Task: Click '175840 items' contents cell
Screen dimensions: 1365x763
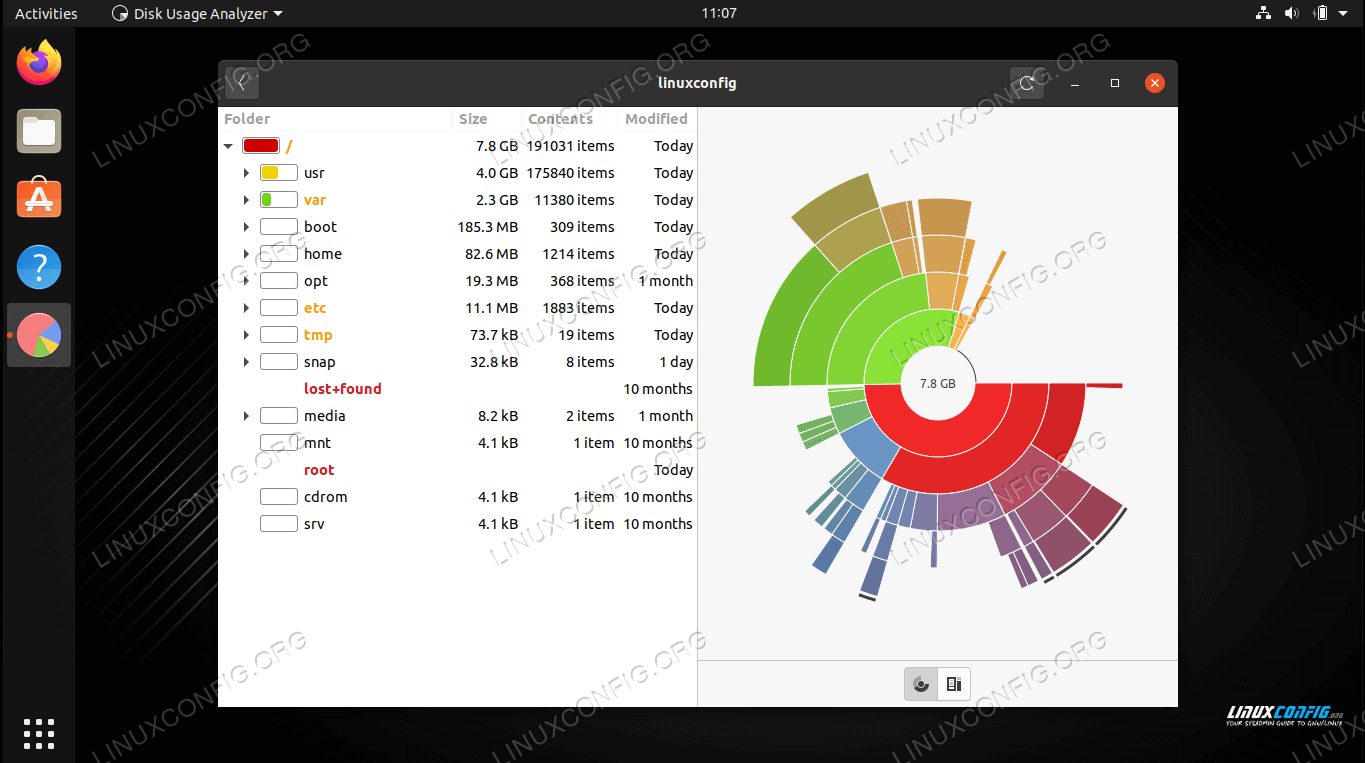Action: pos(570,173)
